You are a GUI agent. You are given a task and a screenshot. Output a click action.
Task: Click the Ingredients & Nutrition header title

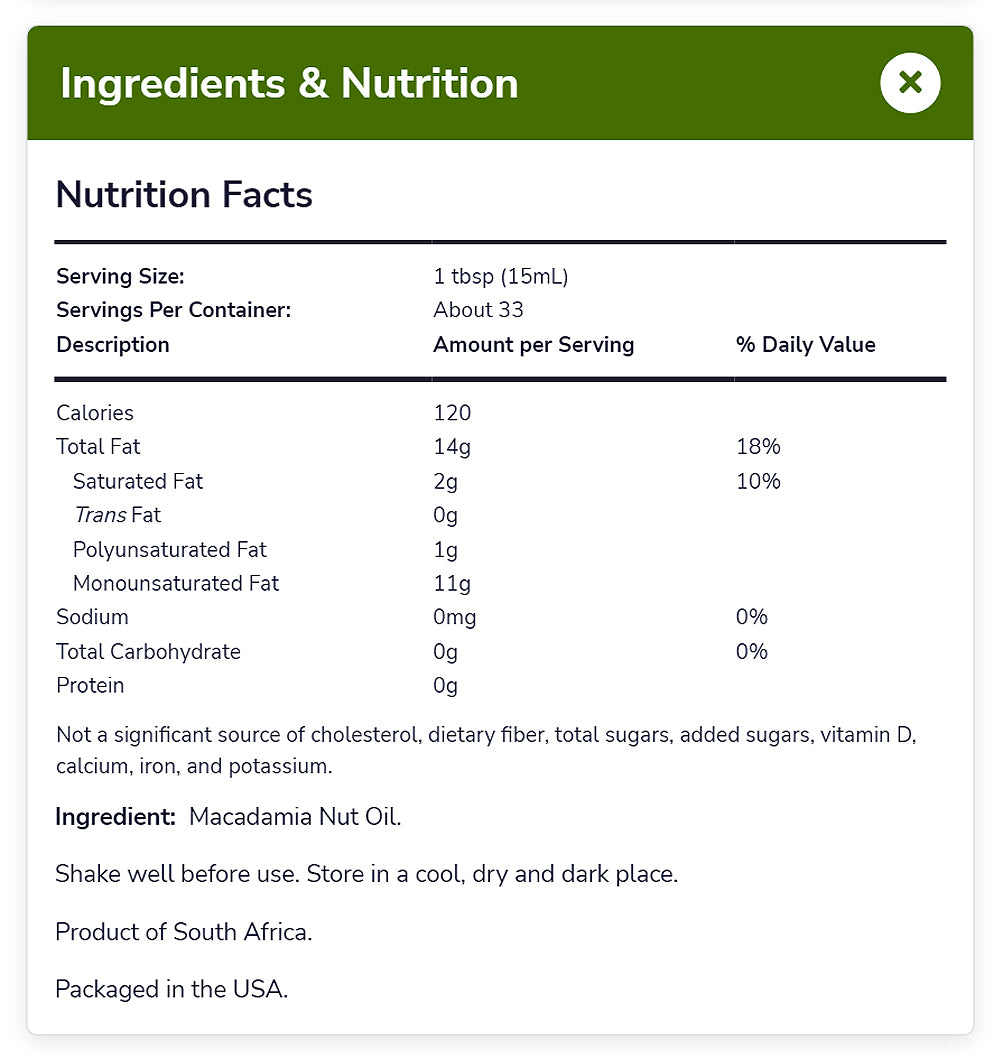tap(289, 83)
